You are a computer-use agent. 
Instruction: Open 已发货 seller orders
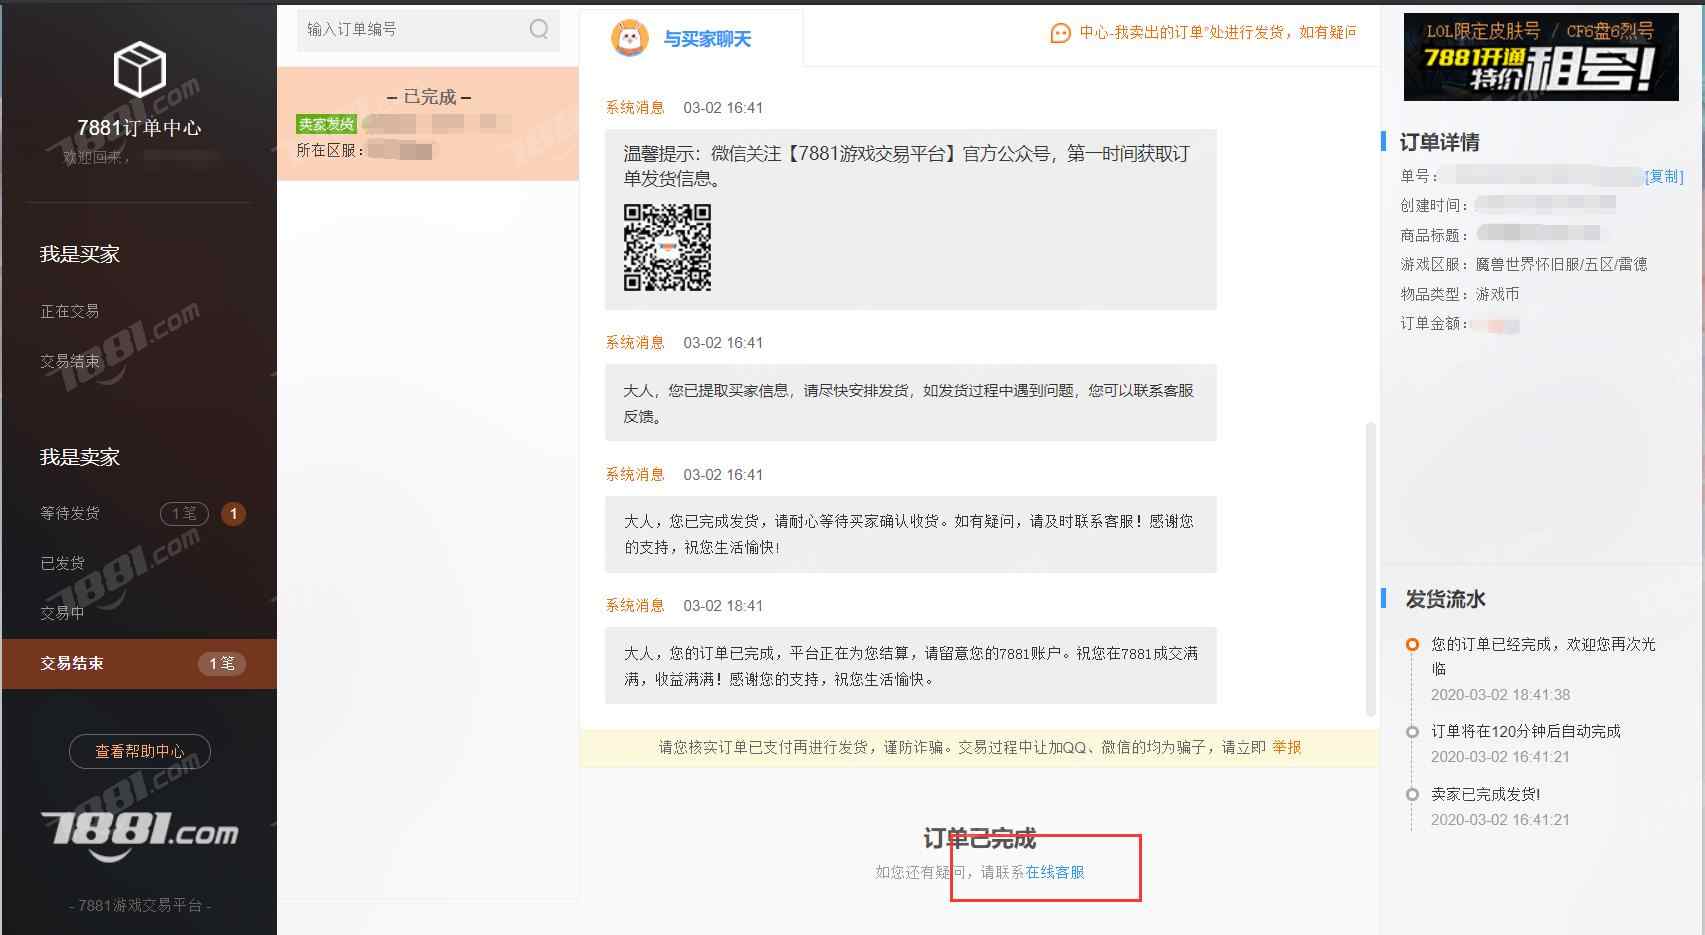click(62, 563)
